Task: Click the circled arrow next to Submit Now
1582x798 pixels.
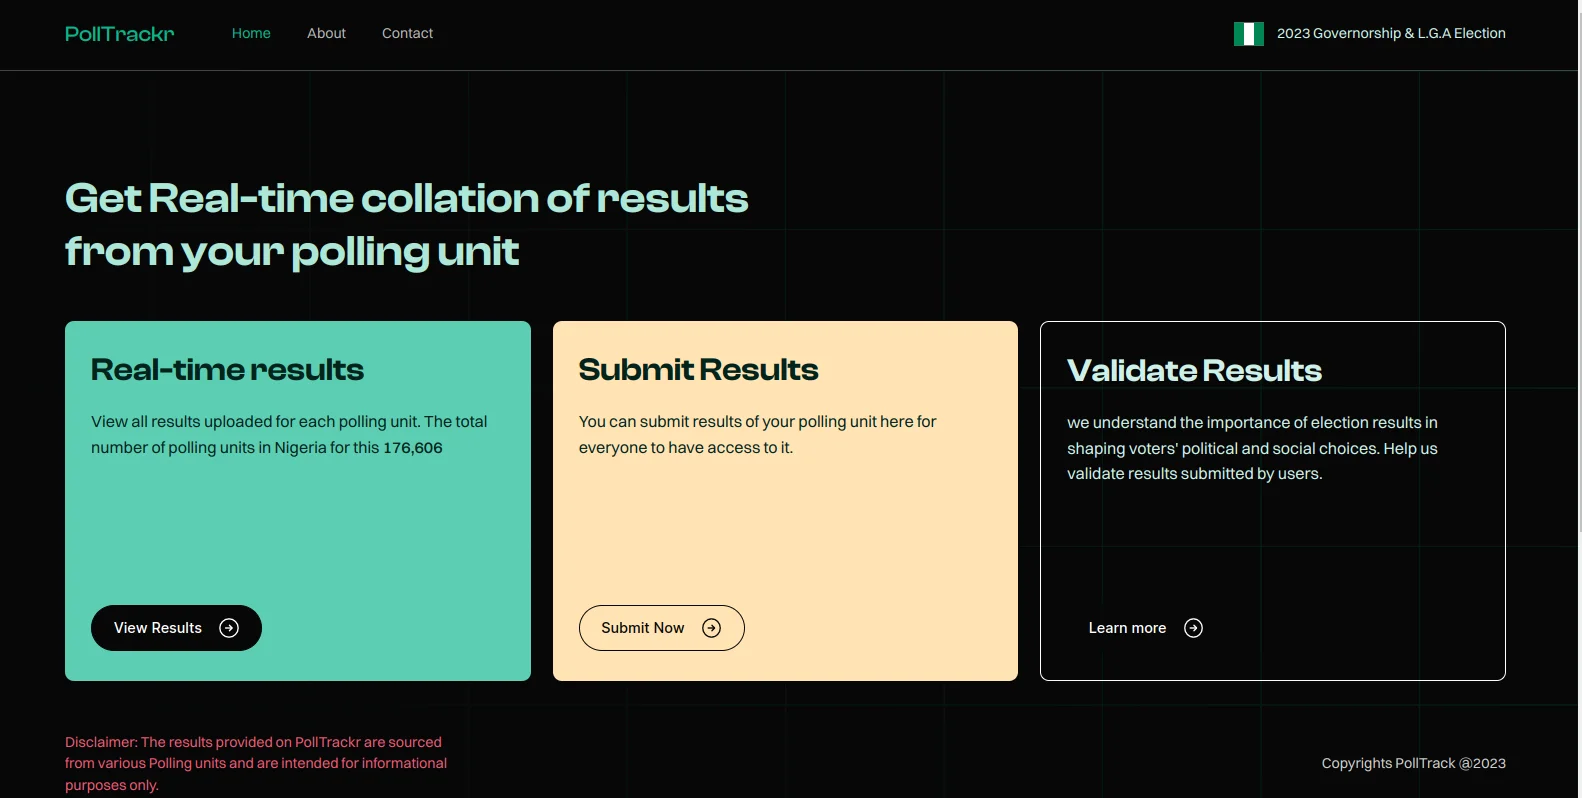Action: pyautogui.click(x=711, y=628)
